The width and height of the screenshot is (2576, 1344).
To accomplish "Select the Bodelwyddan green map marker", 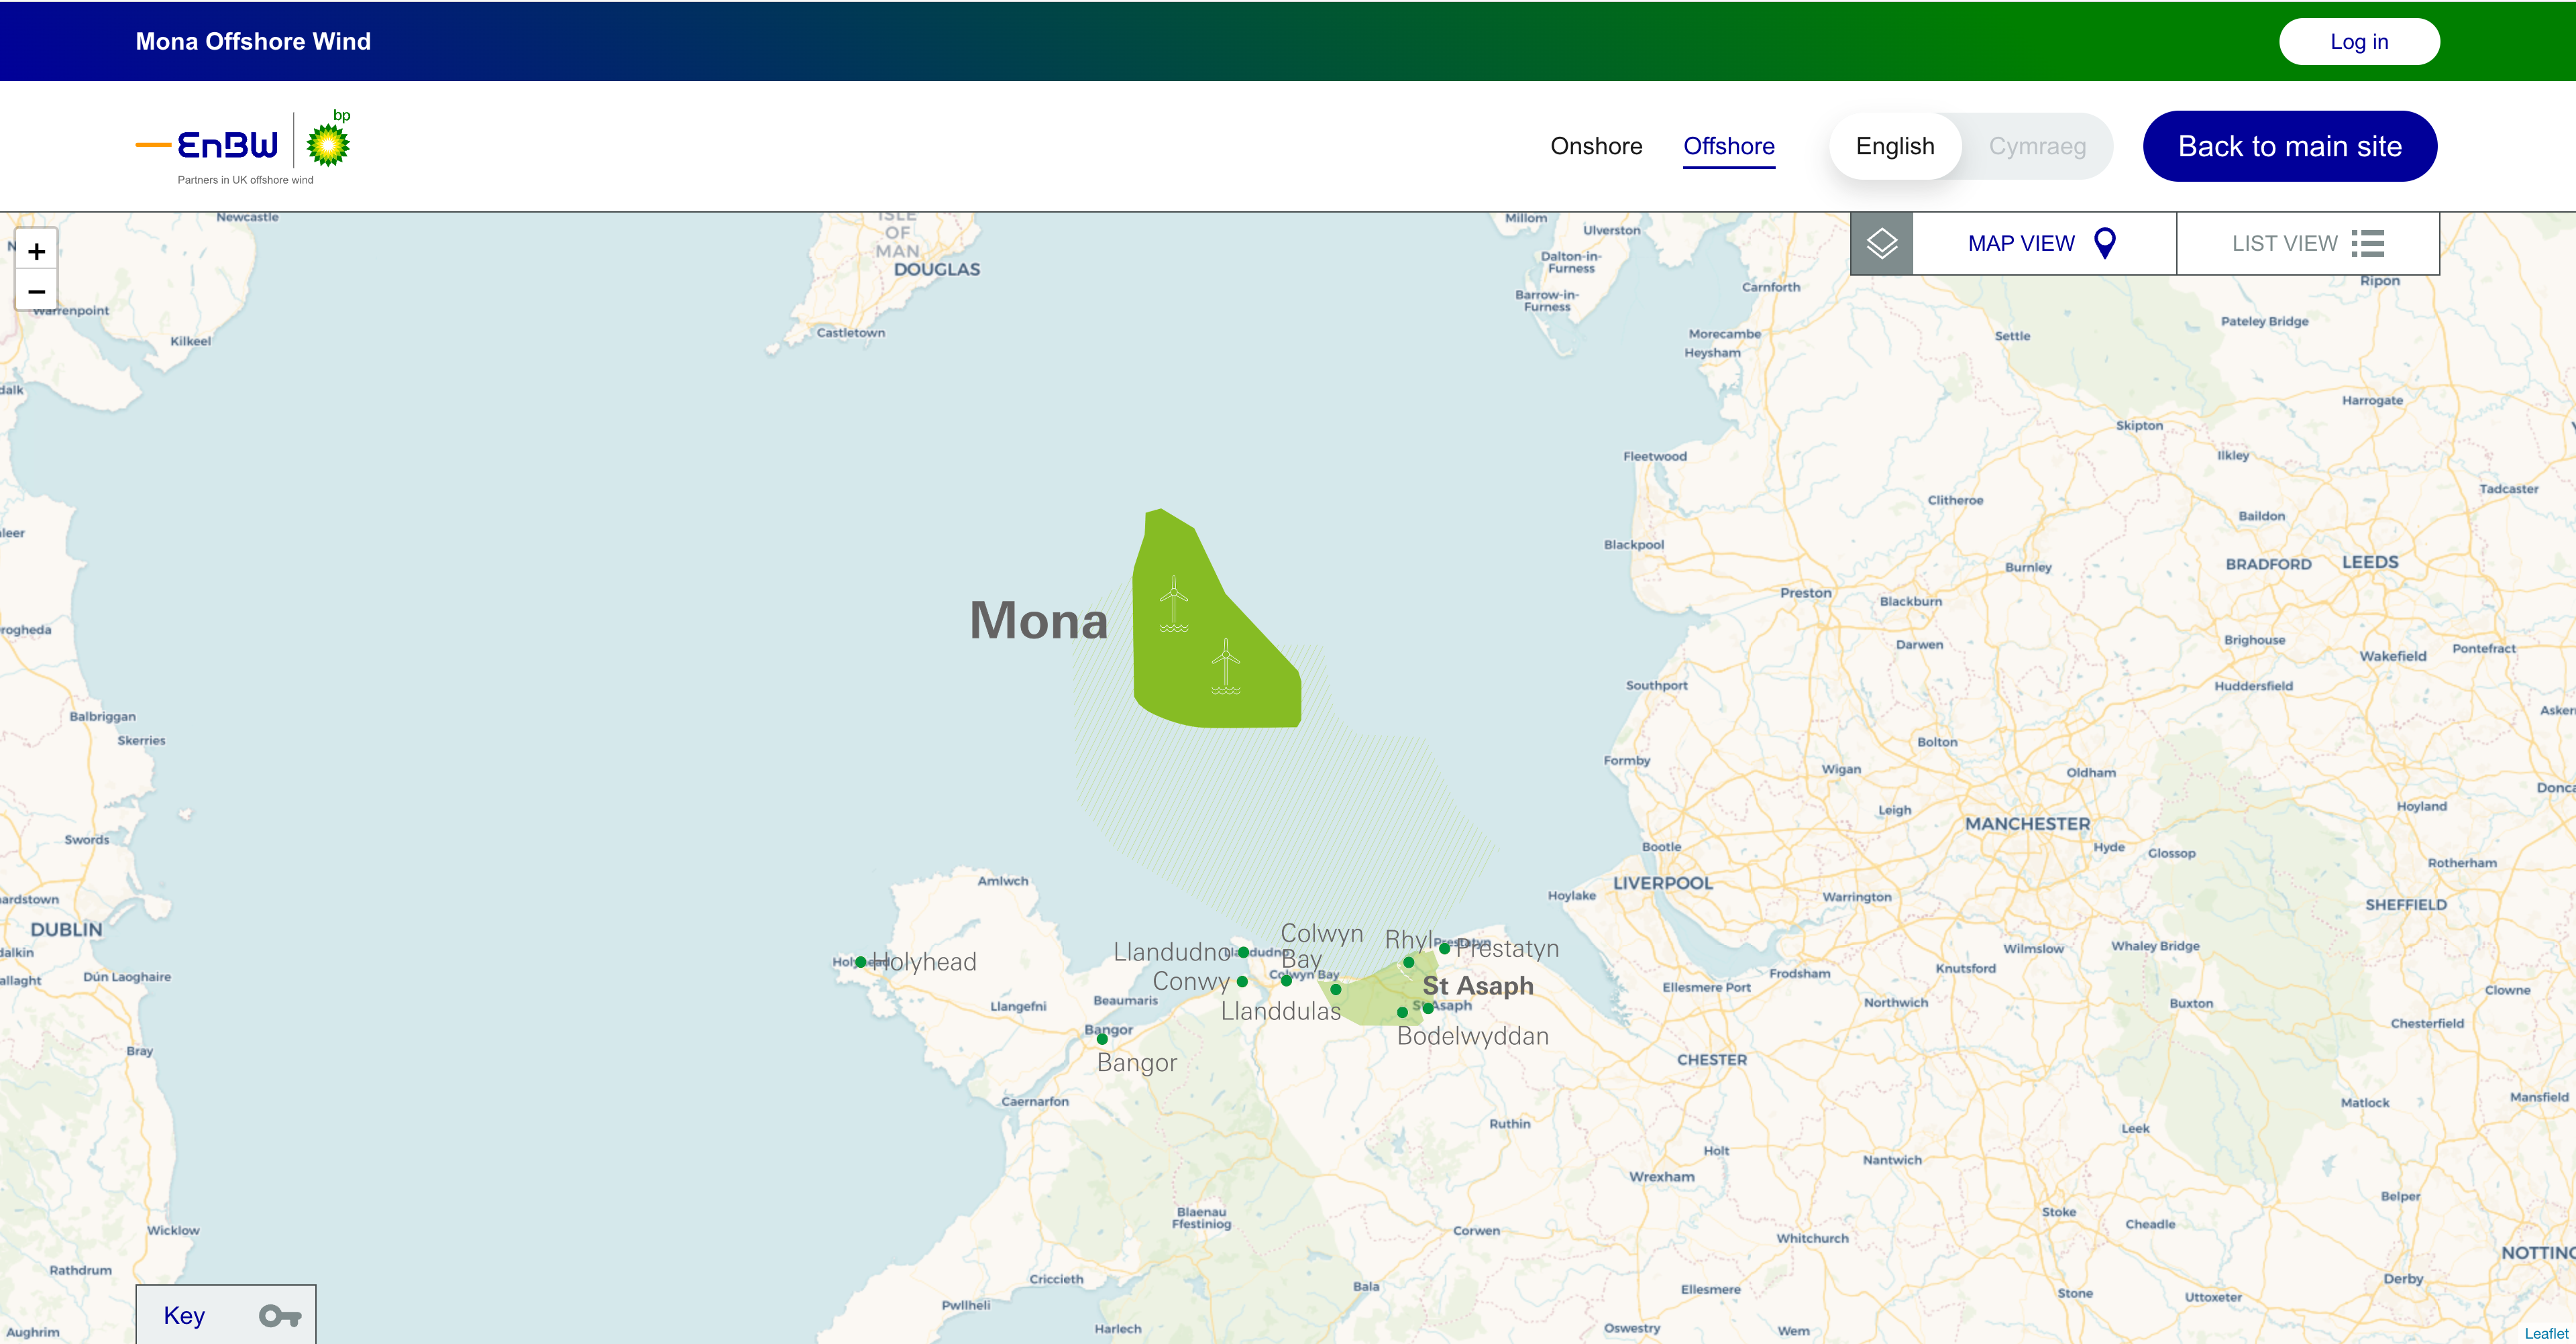I will [1402, 1013].
